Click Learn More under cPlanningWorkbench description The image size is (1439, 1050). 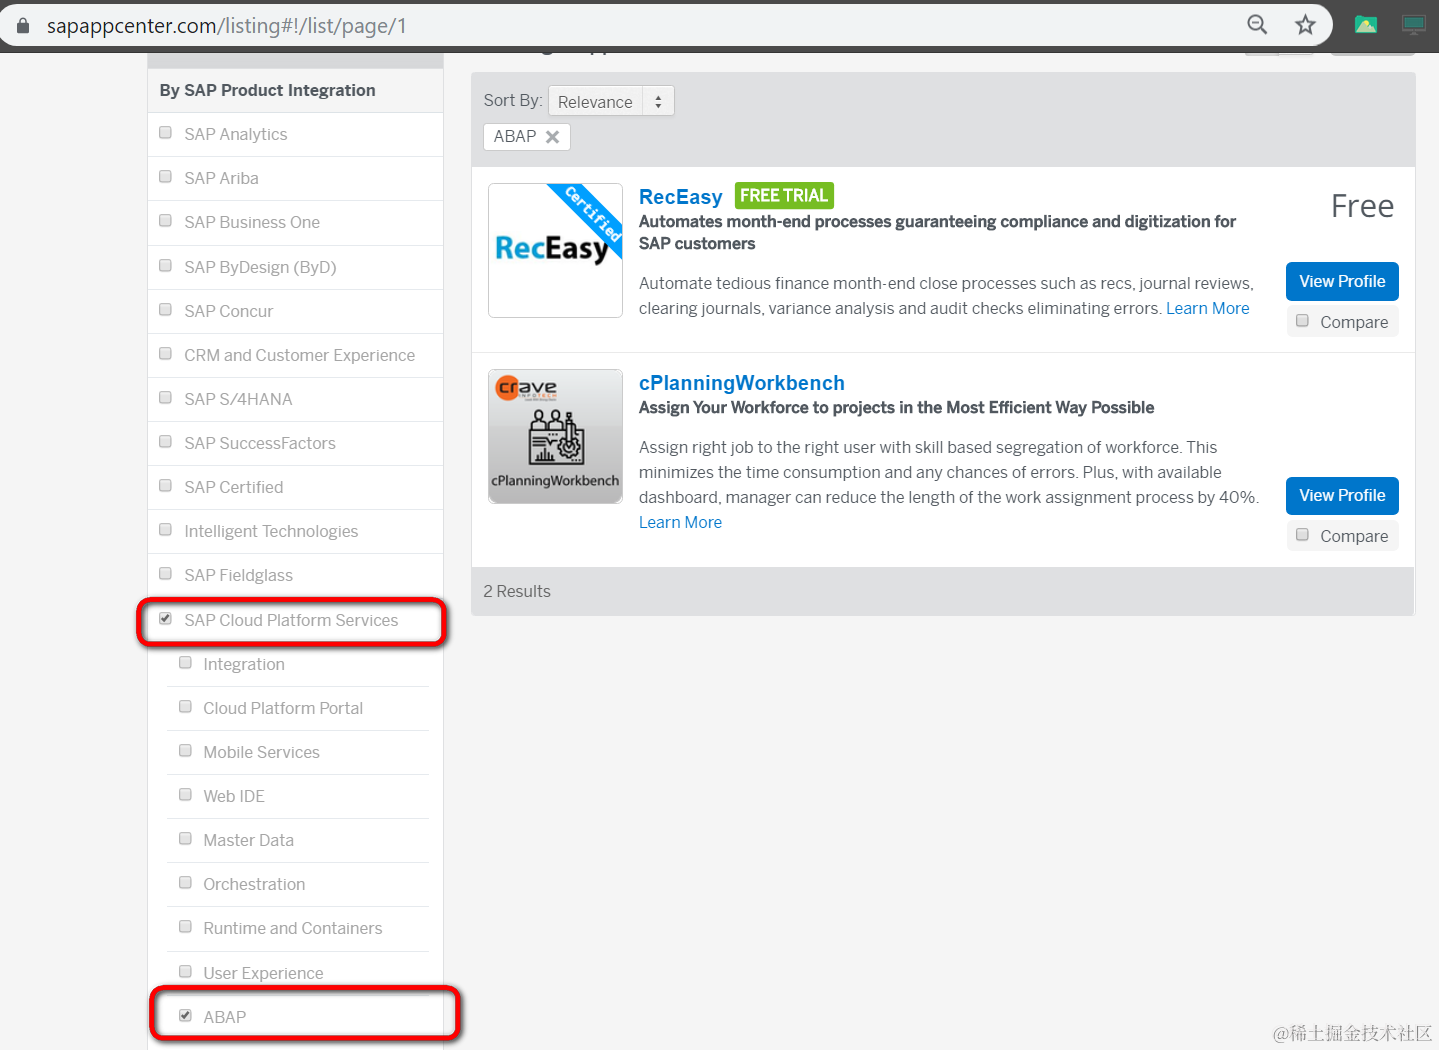tap(680, 522)
